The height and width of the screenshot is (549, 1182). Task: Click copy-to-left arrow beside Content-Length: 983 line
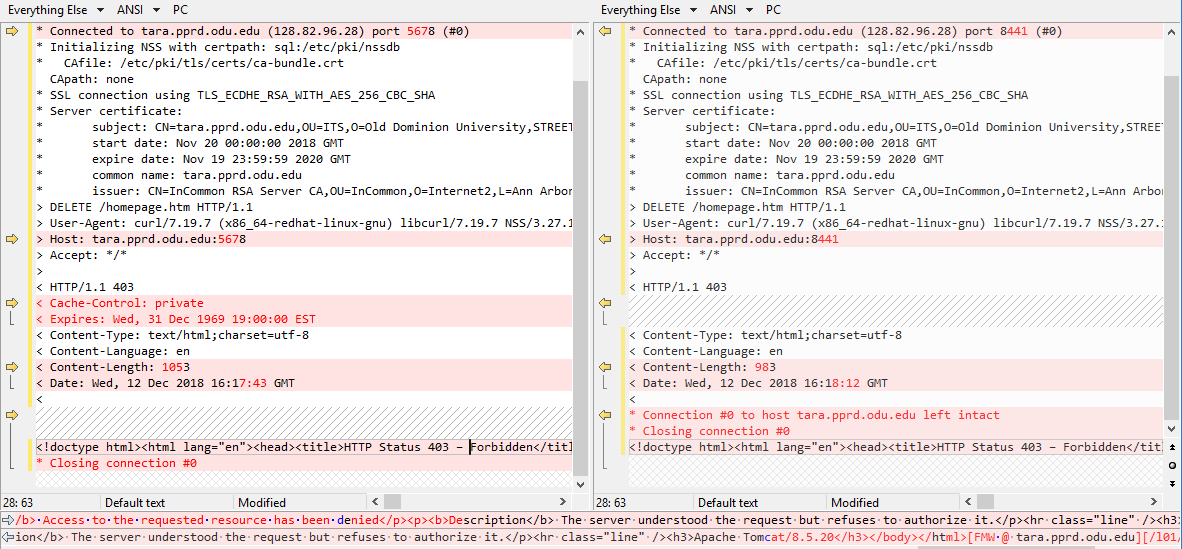[605, 367]
